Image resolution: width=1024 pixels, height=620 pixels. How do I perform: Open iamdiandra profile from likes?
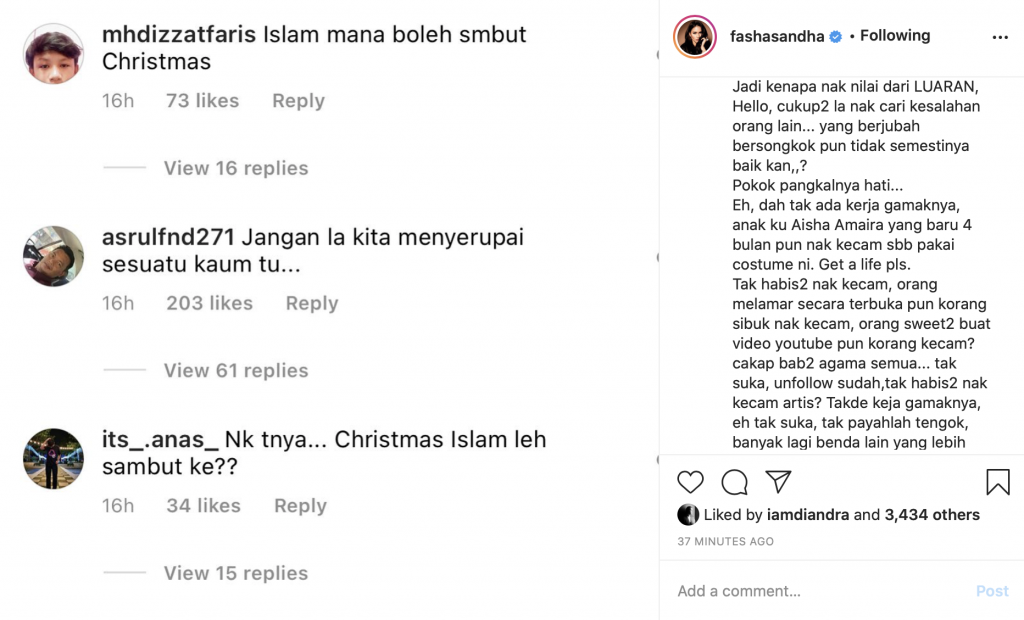[x=808, y=515]
